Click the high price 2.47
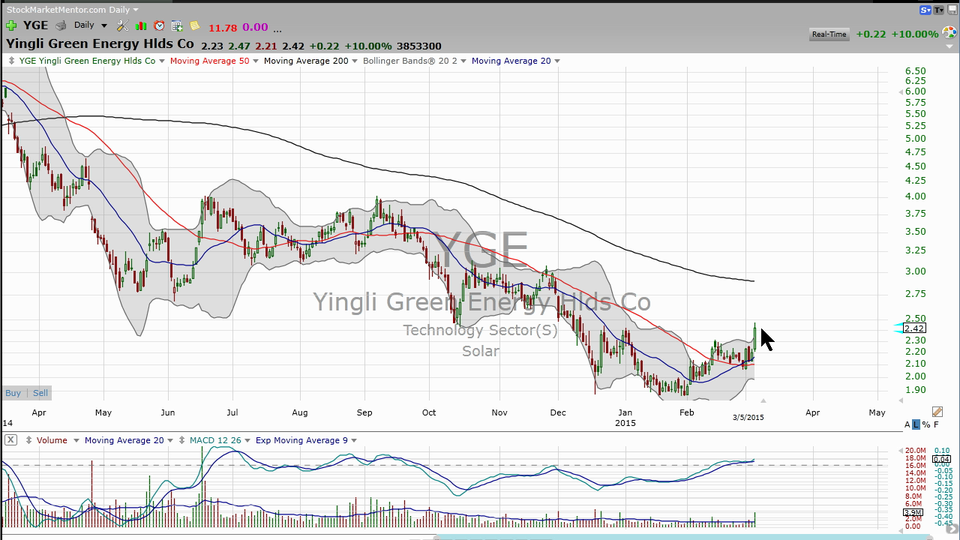Viewport: 960px width, 540px height. click(x=239, y=46)
